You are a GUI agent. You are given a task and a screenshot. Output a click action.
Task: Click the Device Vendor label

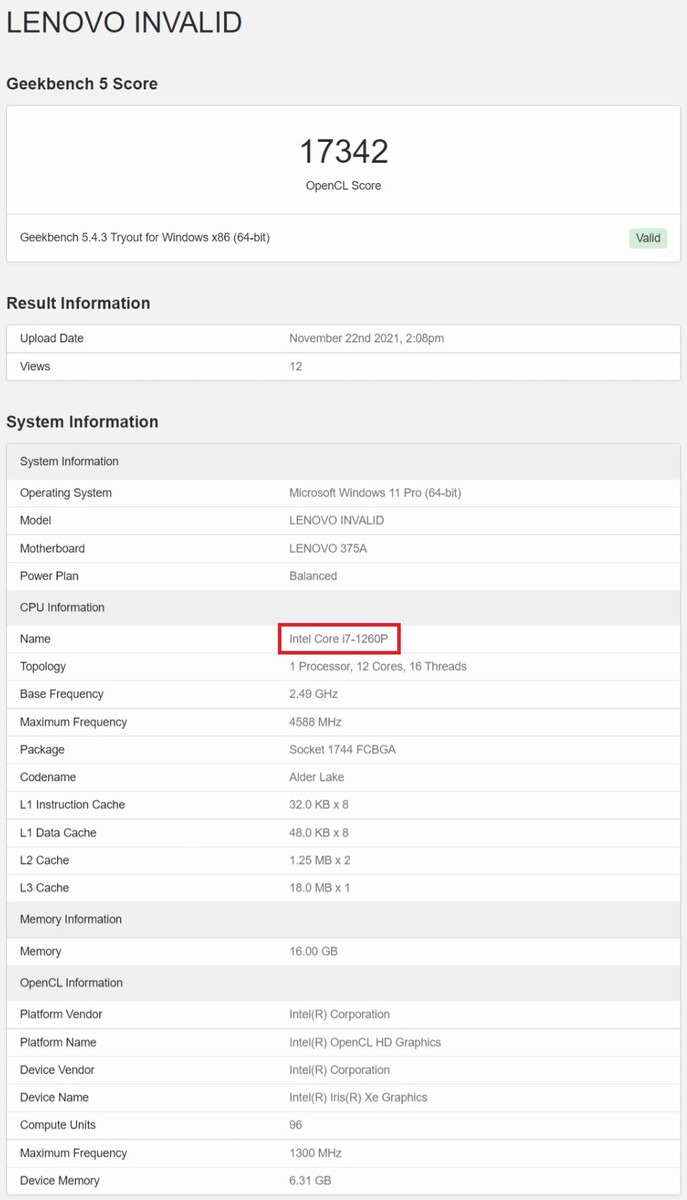(x=57, y=1070)
